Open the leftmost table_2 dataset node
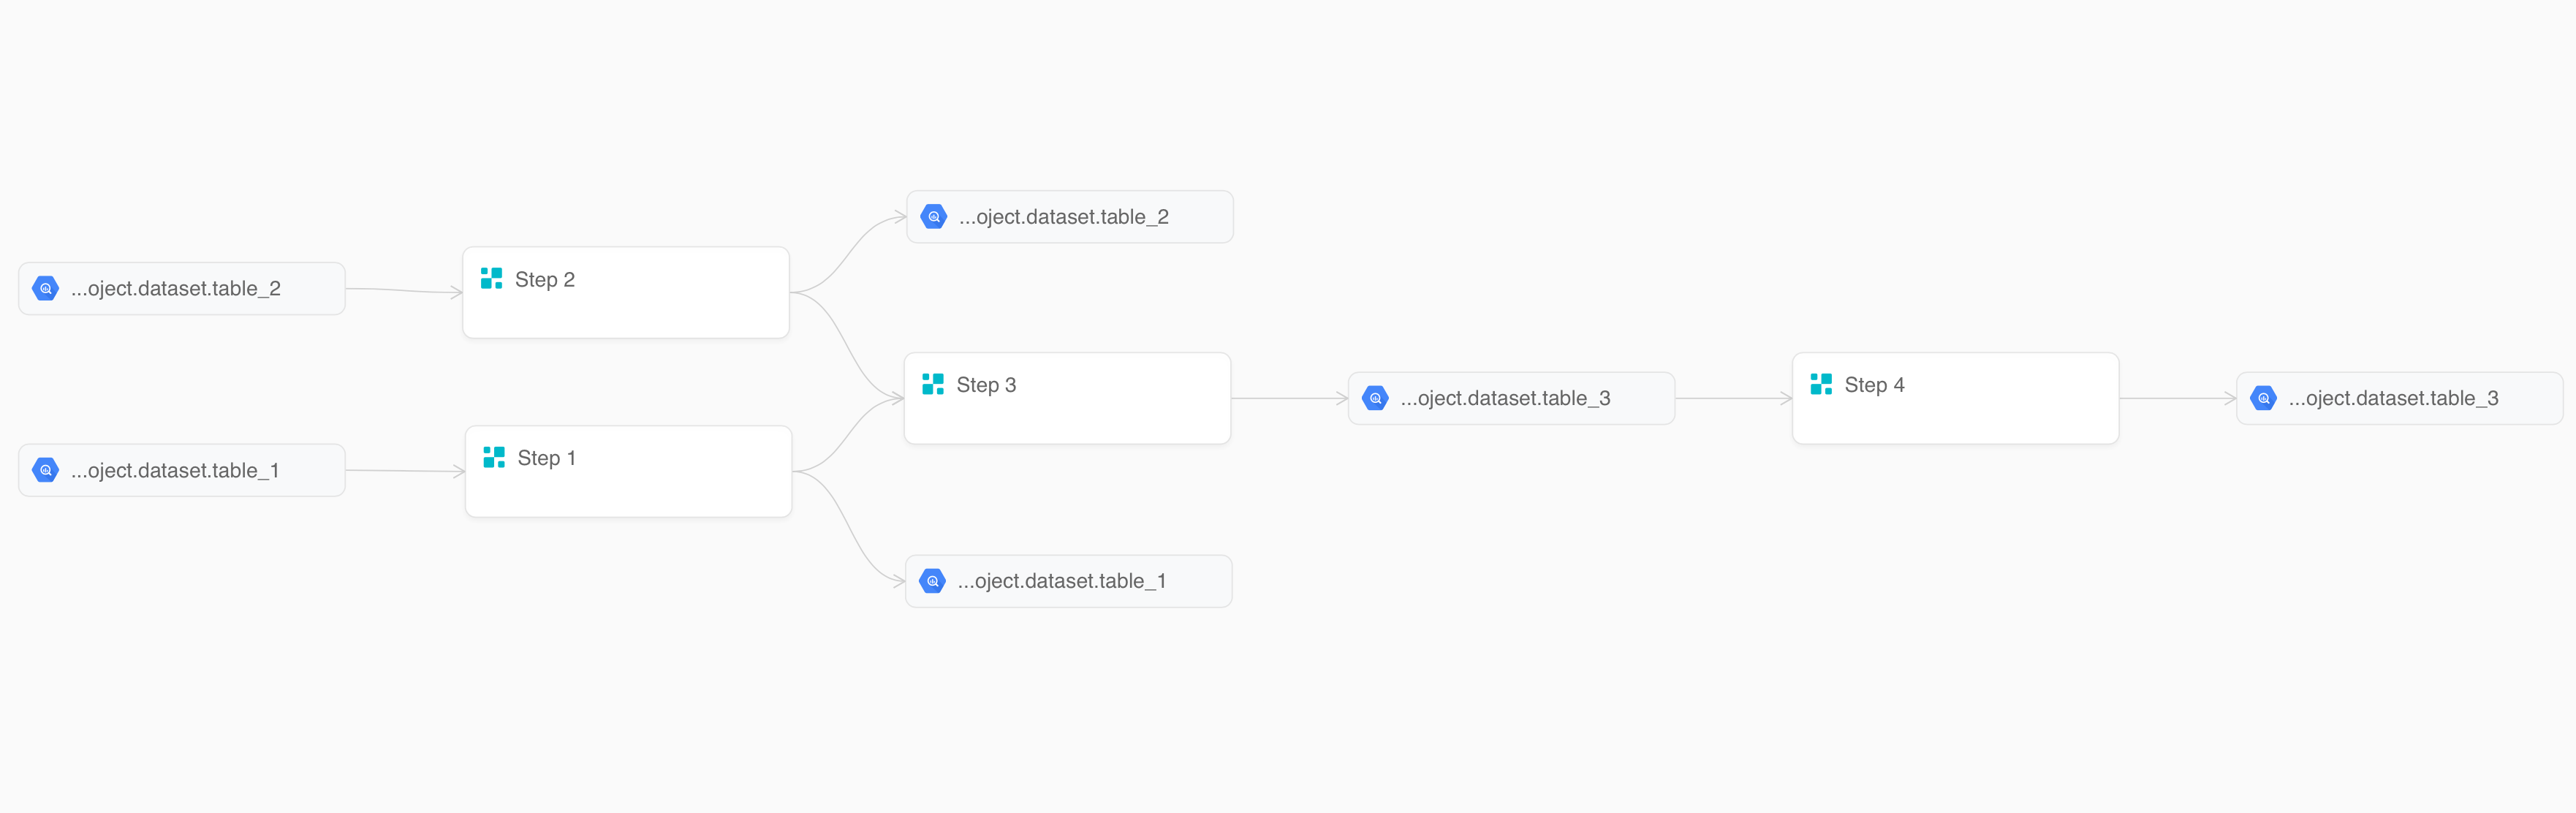Viewport: 2576px width, 813px height. 182,289
